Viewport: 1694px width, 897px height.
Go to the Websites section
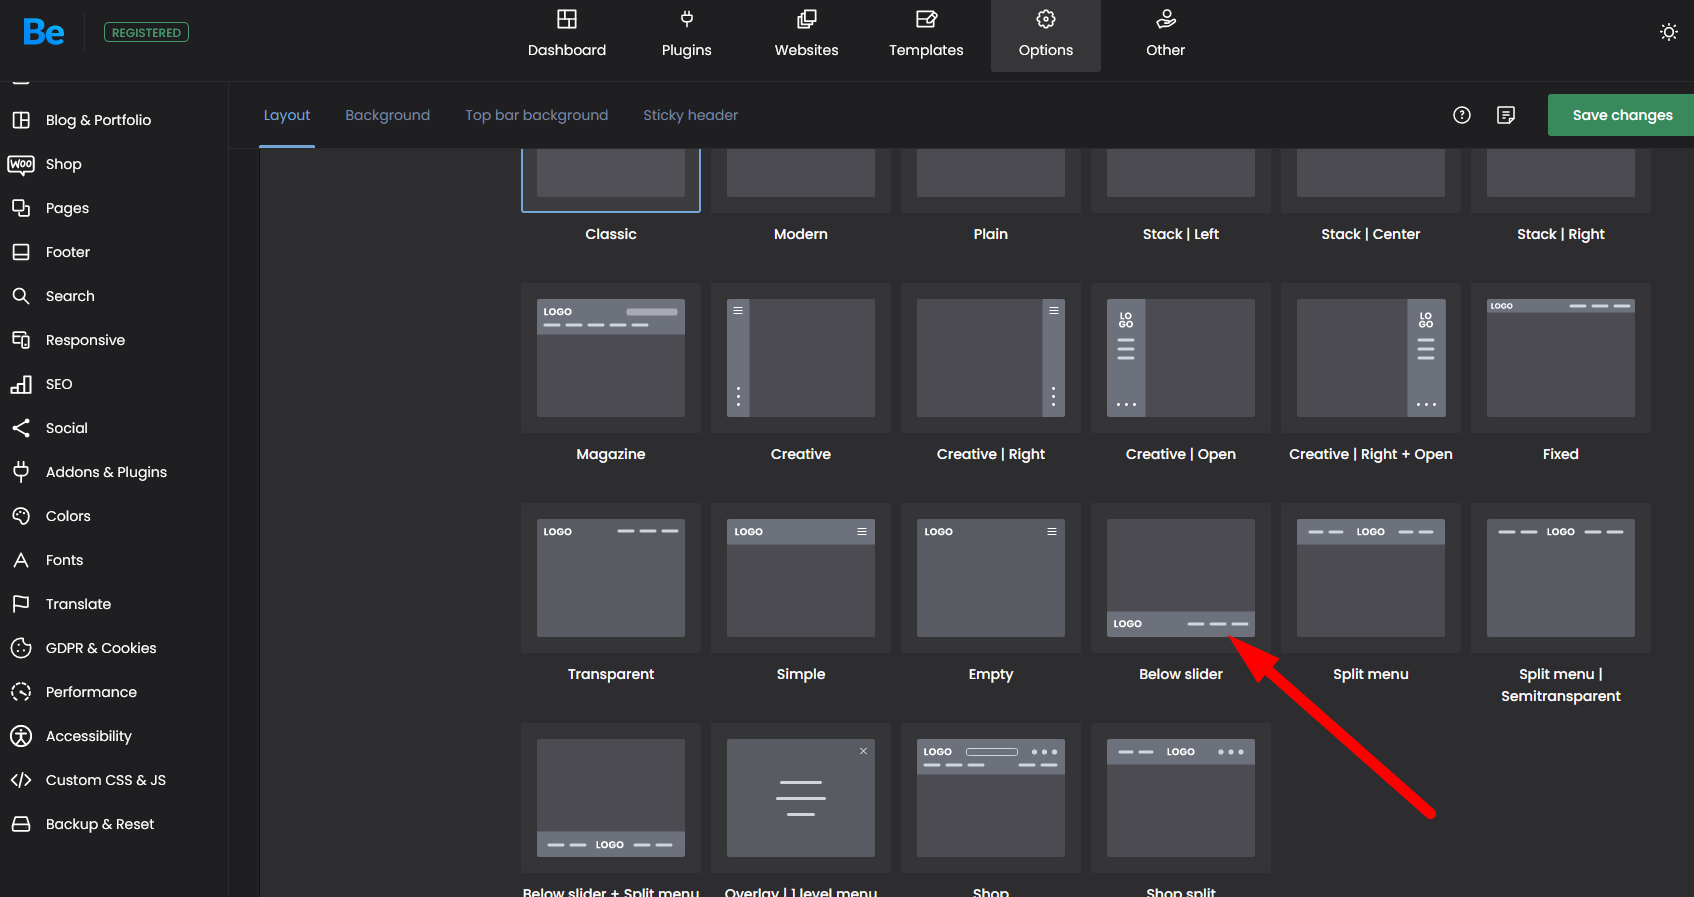807,35
